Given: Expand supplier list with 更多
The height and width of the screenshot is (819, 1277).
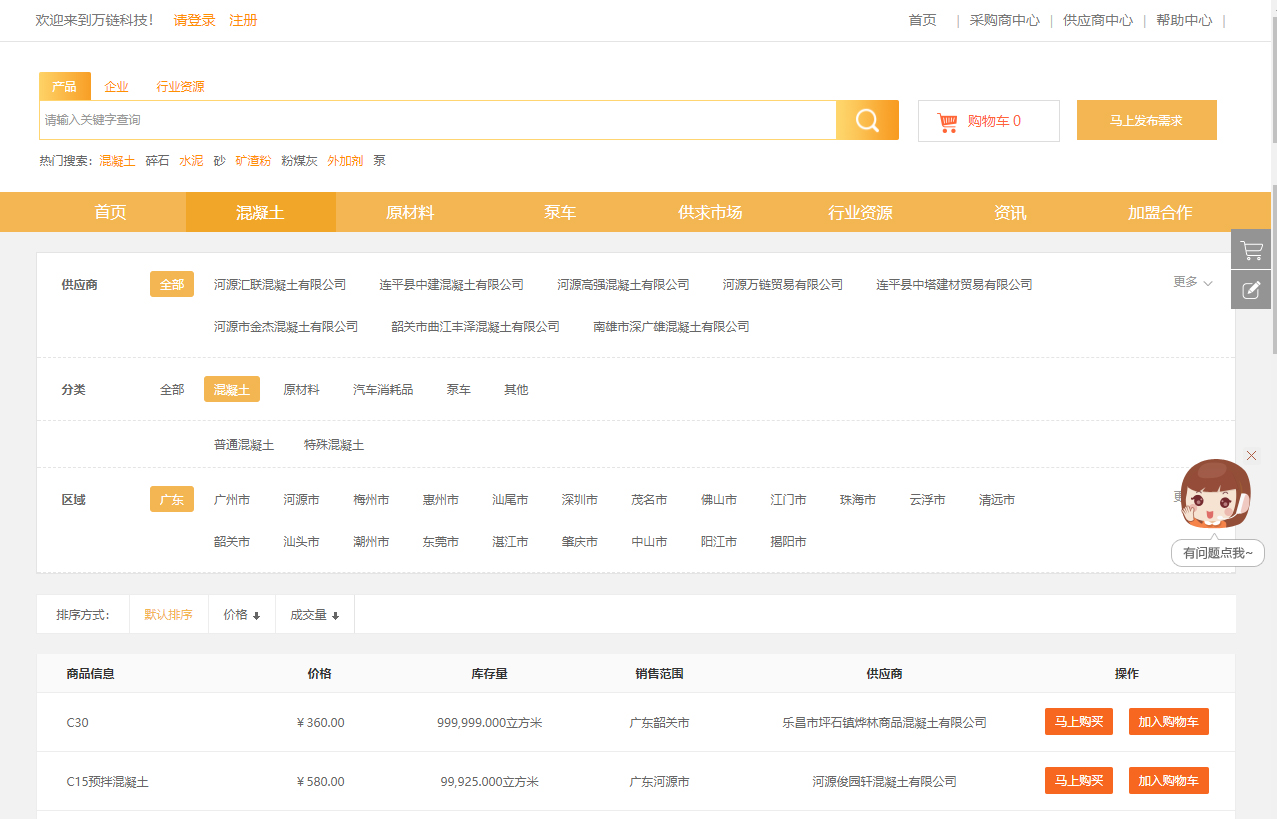Looking at the screenshot, I should pyautogui.click(x=1192, y=283).
